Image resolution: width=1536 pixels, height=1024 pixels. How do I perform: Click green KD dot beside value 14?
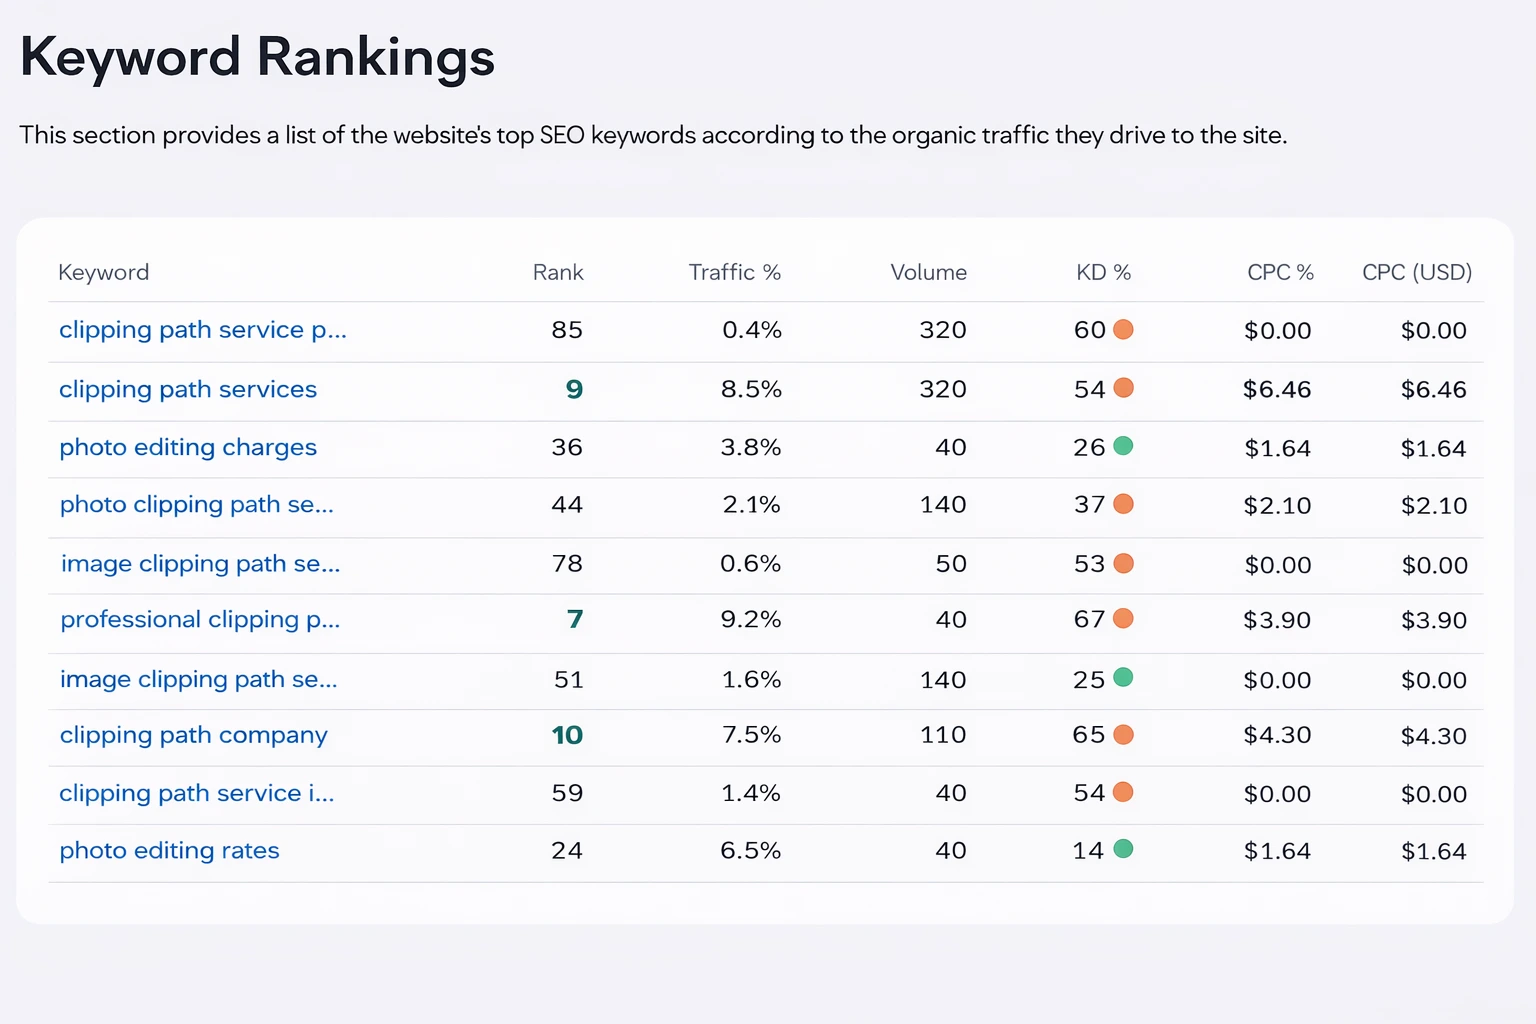(x=1123, y=850)
